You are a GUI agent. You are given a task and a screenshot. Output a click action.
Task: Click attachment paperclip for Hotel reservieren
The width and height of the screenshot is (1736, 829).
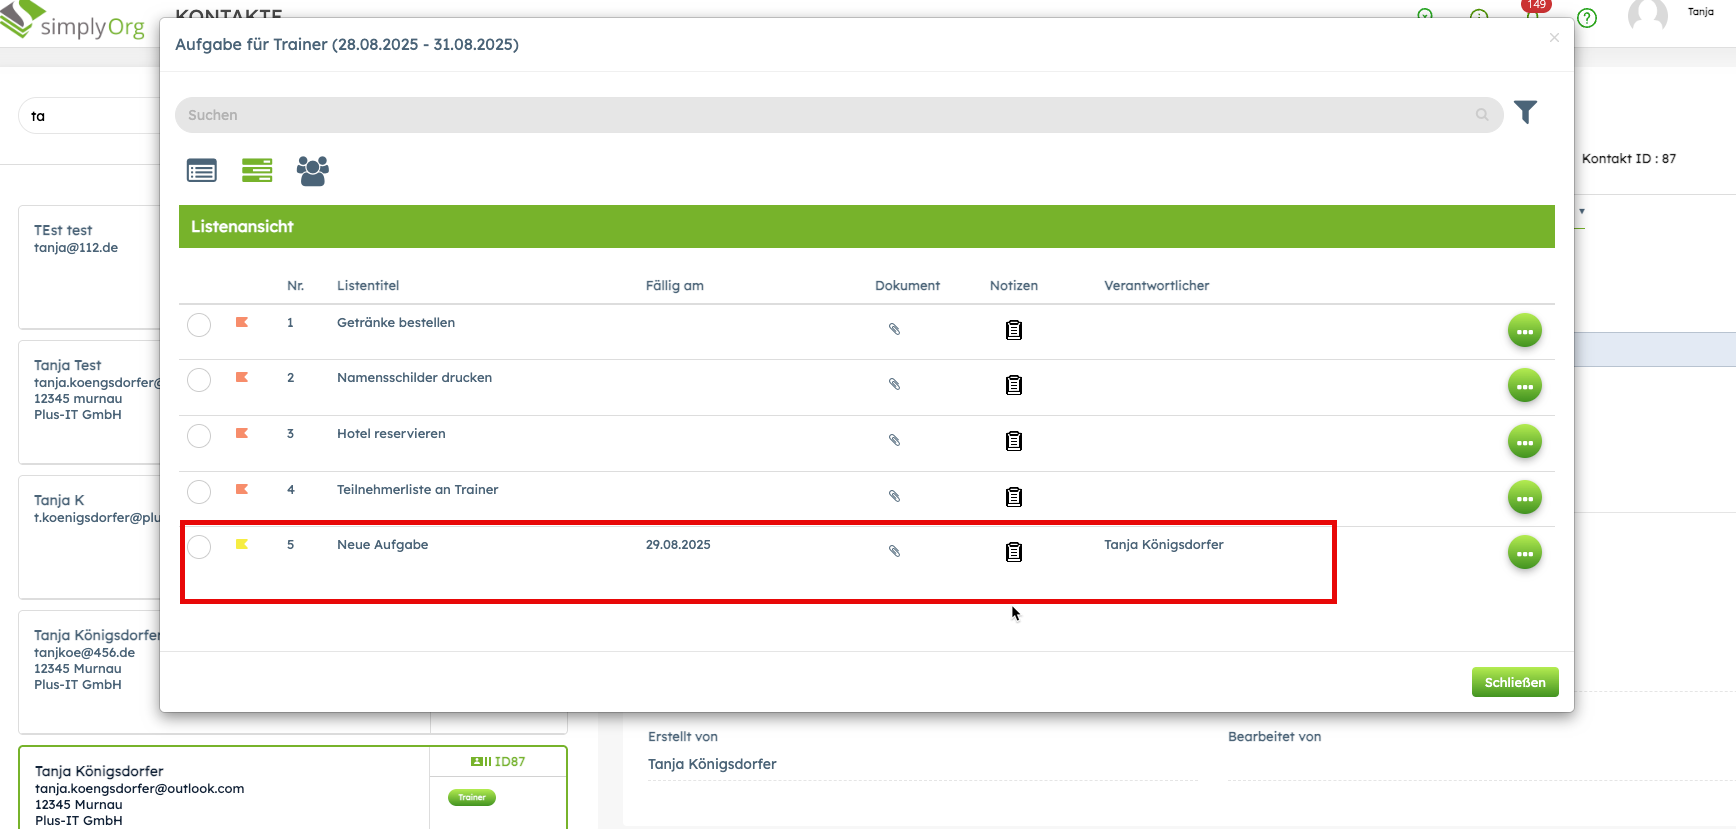(895, 441)
